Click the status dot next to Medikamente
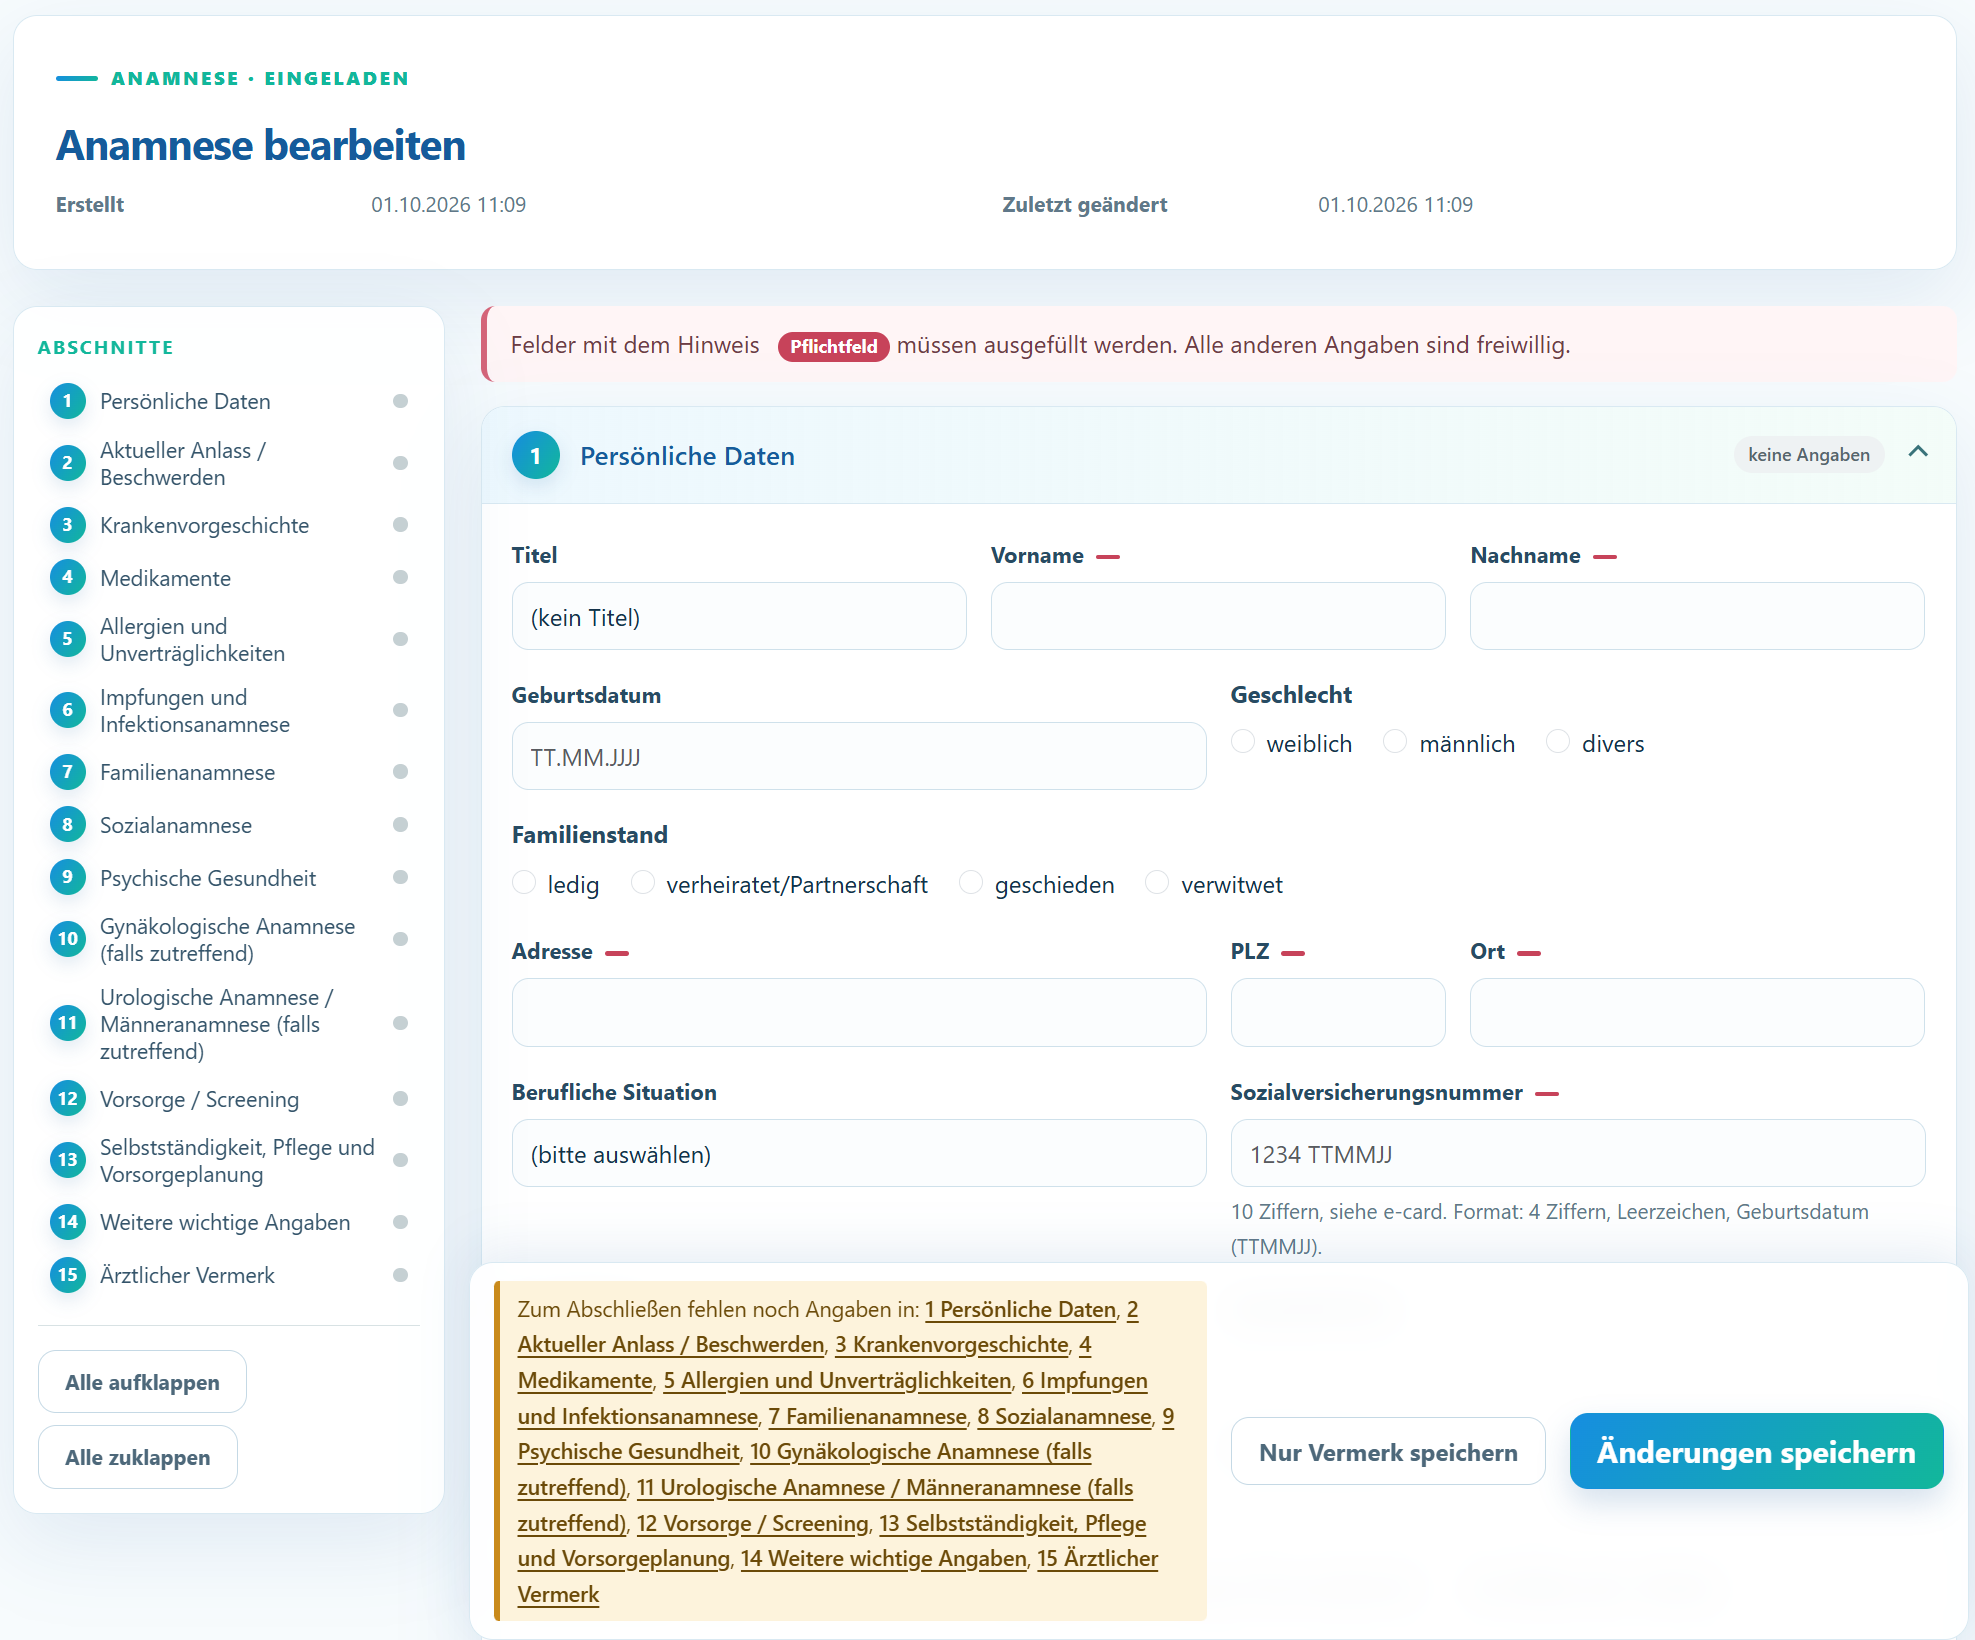This screenshot has width=1975, height=1640. [401, 577]
